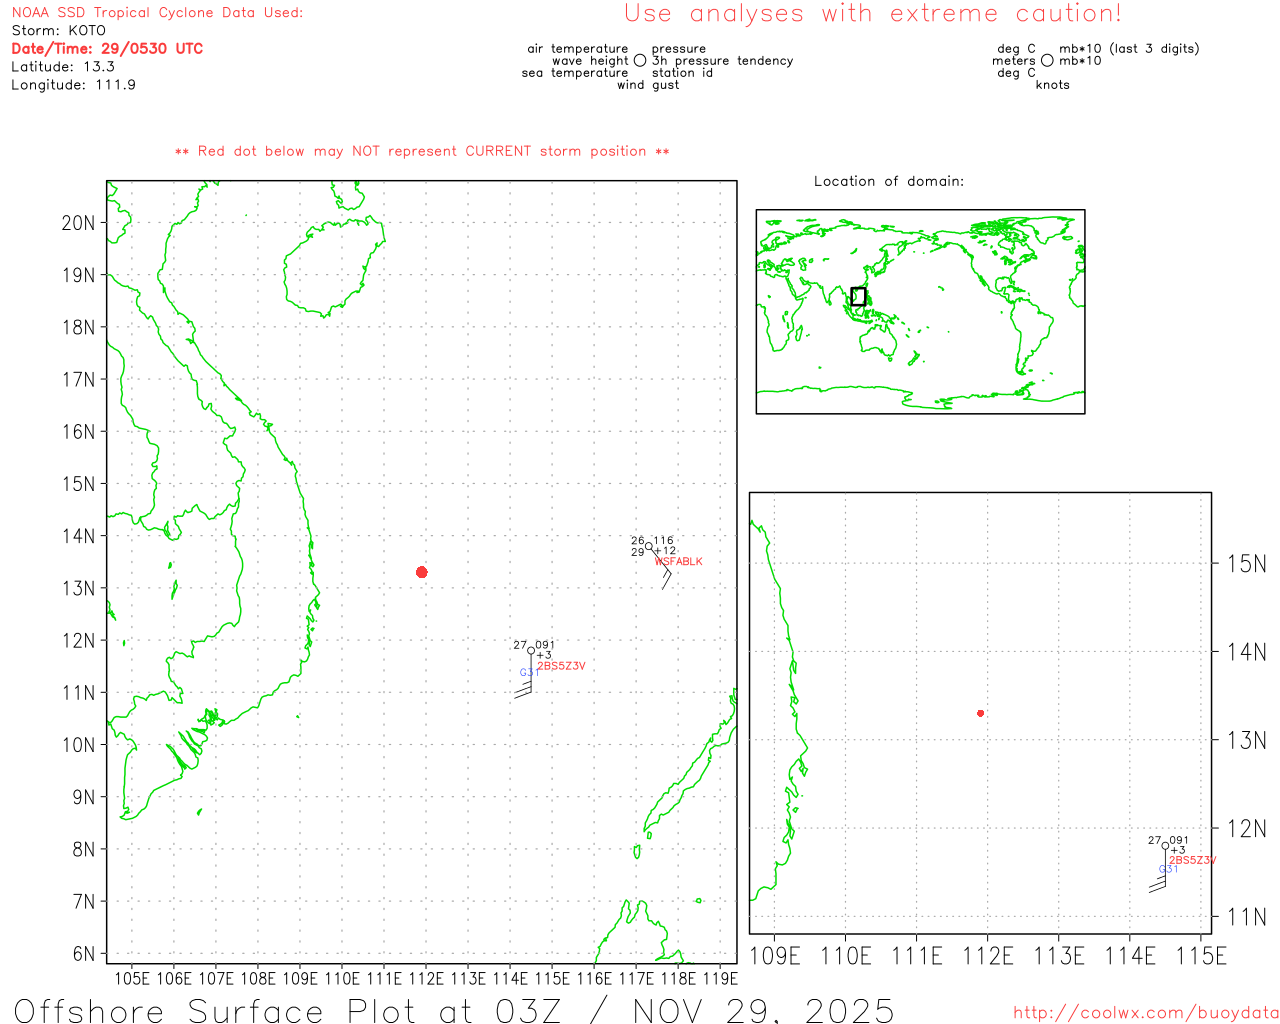Click the 'Date/Time: 29/0530 UTC' line
This screenshot has height=1024, width=1280.
(x=107, y=49)
